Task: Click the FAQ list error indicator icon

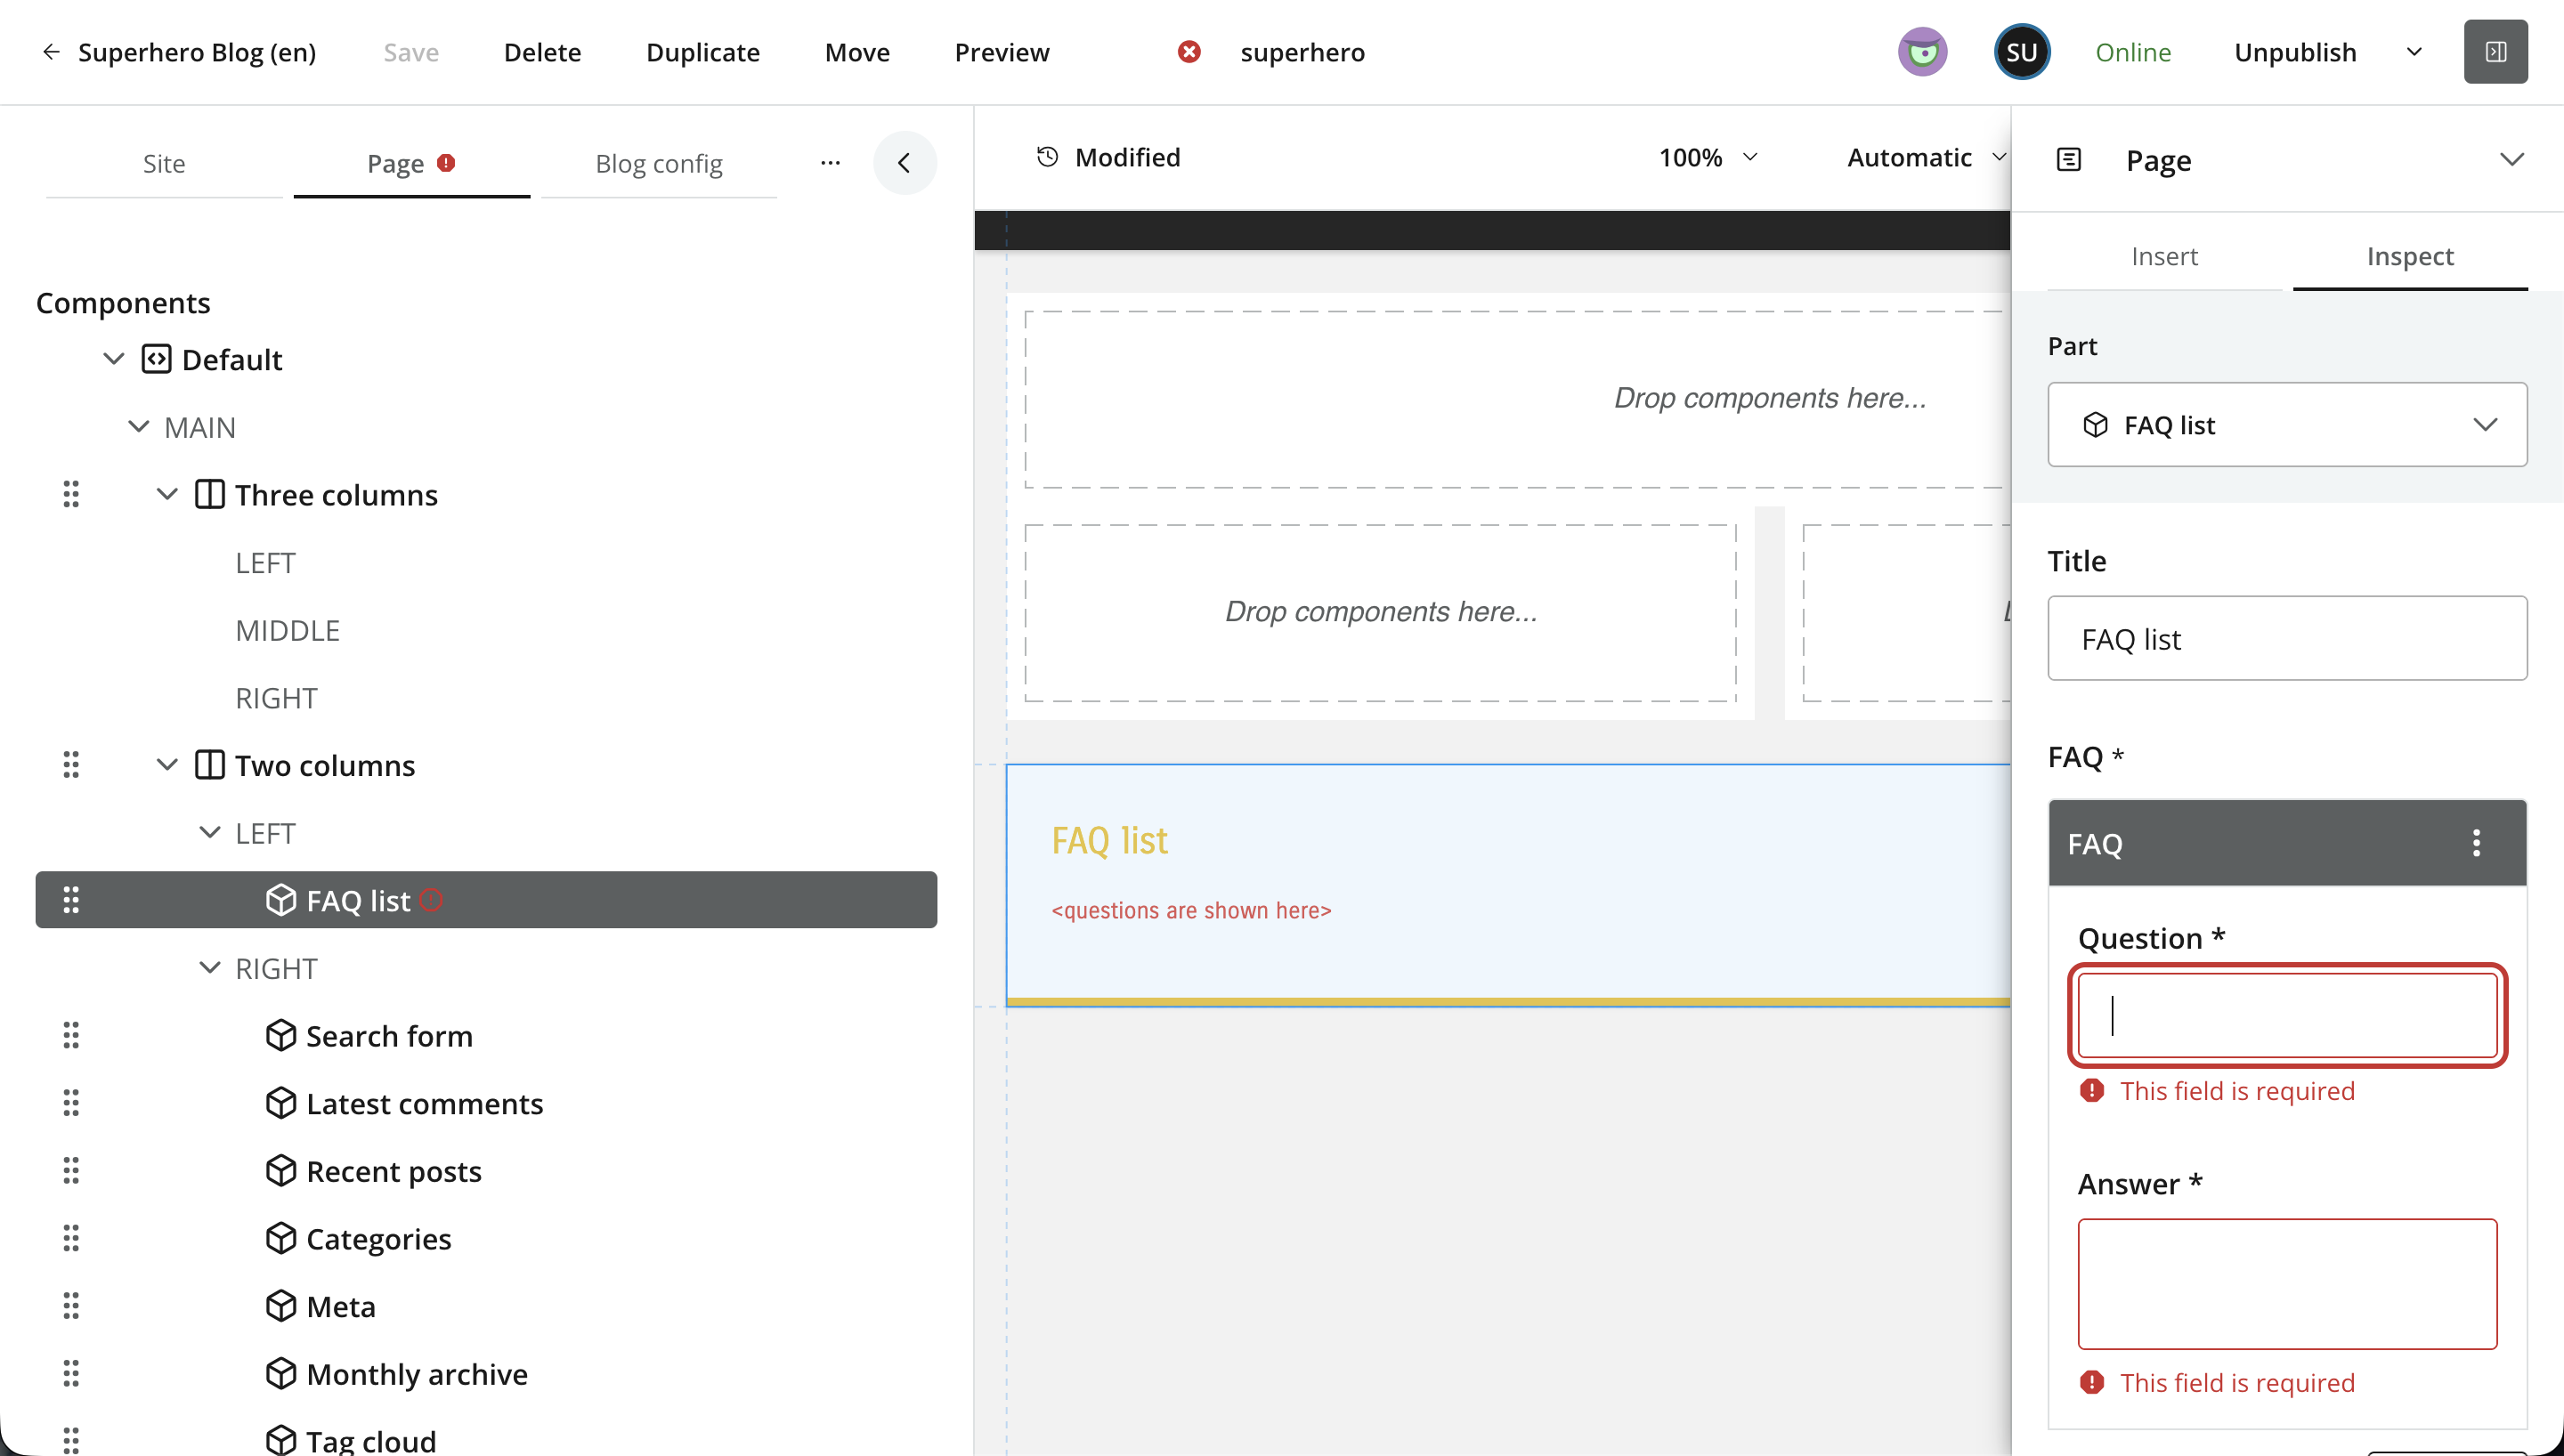Action: [x=431, y=900]
